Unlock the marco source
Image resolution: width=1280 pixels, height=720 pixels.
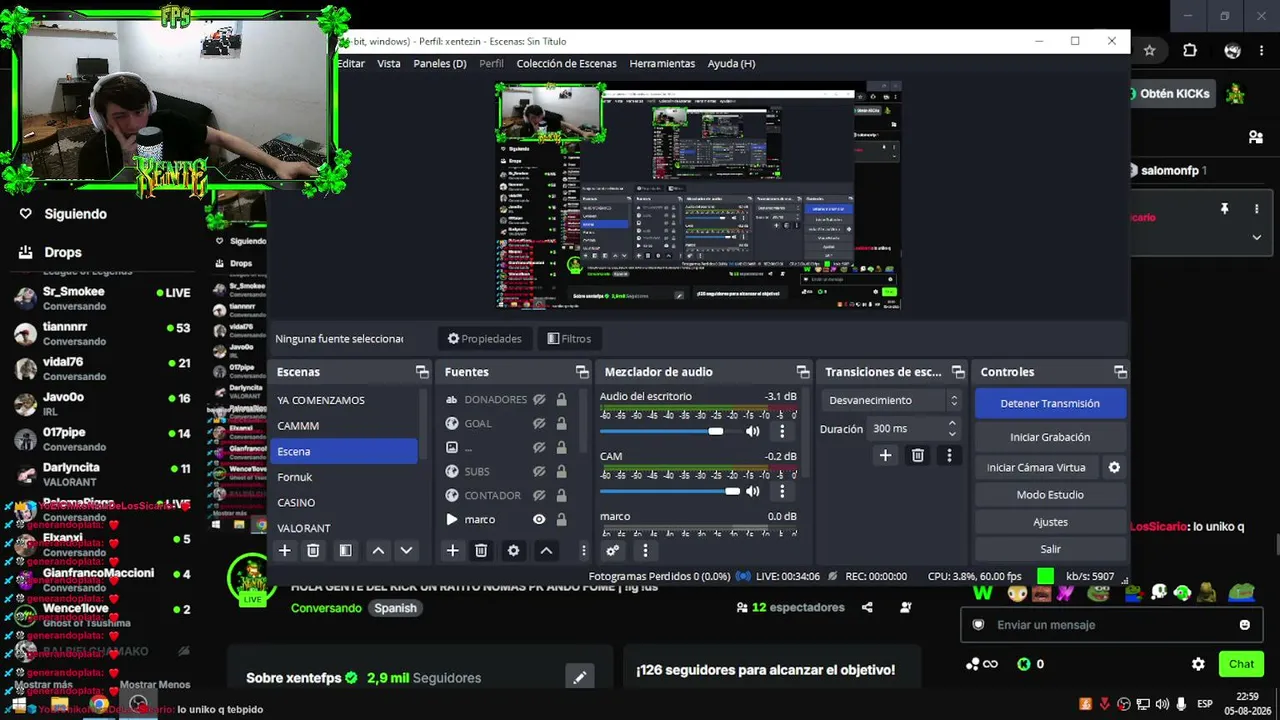(x=561, y=520)
